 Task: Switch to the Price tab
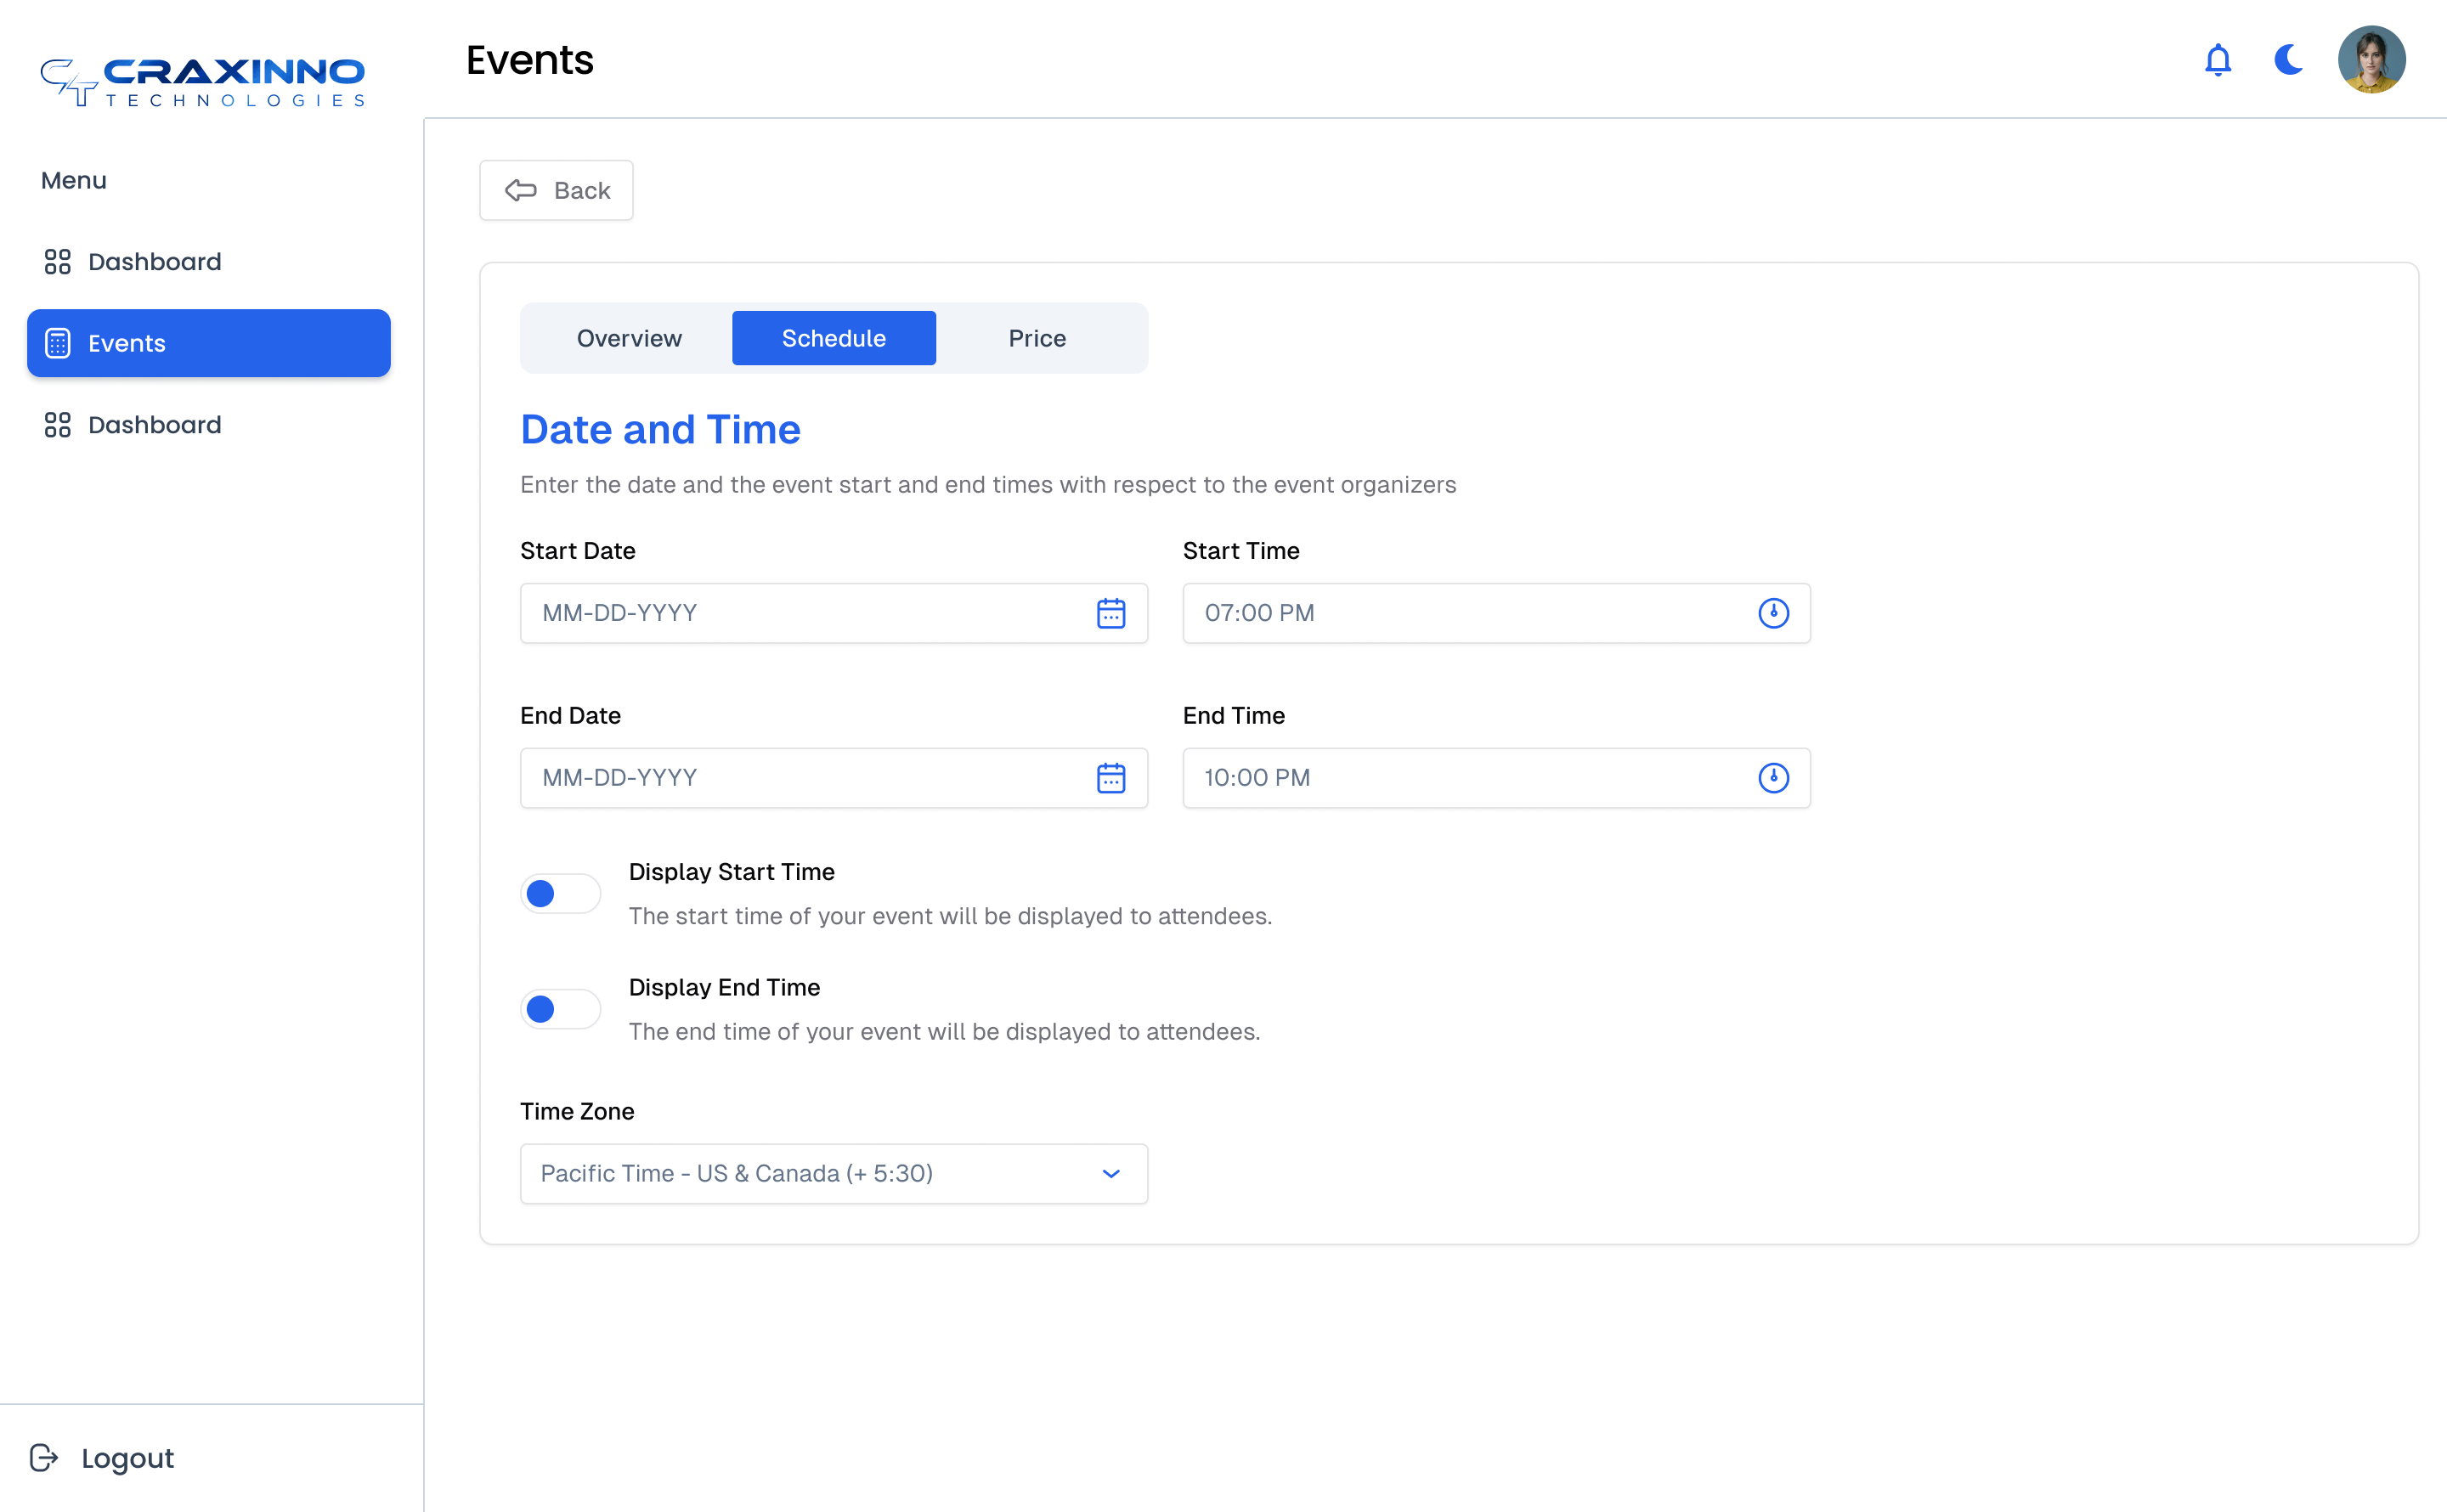(1037, 338)
